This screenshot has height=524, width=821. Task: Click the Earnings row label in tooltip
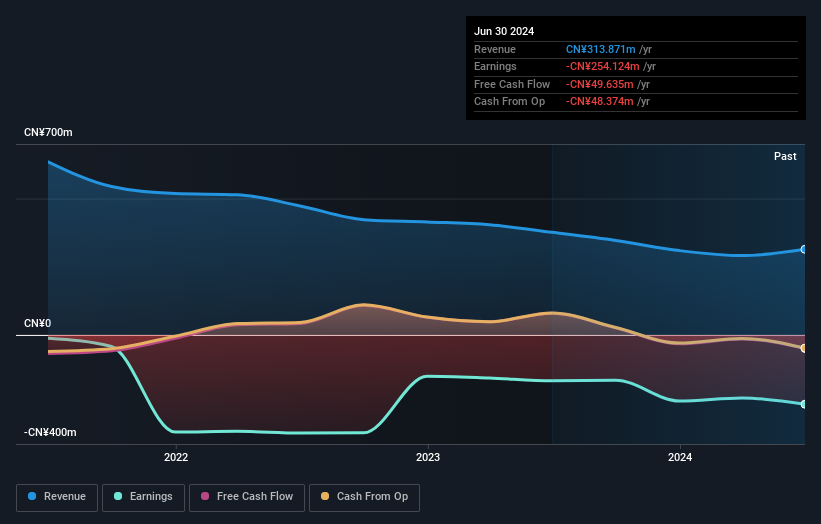(495, 66)
